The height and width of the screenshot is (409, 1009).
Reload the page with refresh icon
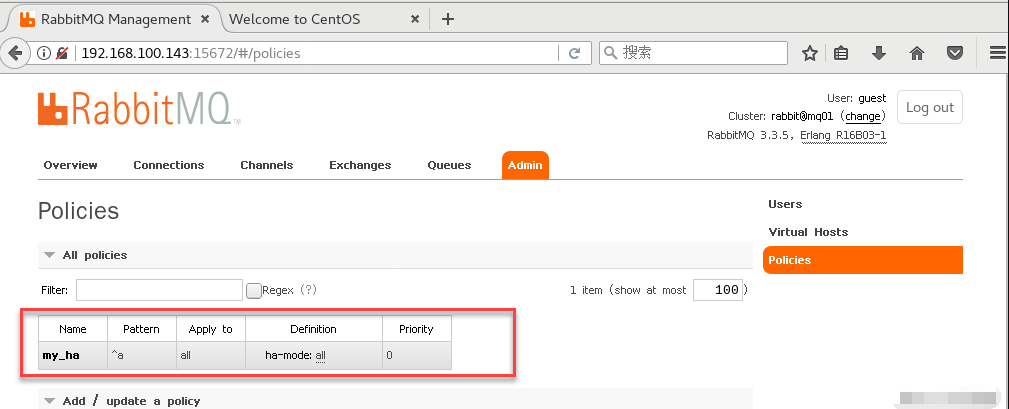click(x=575, y=53)
